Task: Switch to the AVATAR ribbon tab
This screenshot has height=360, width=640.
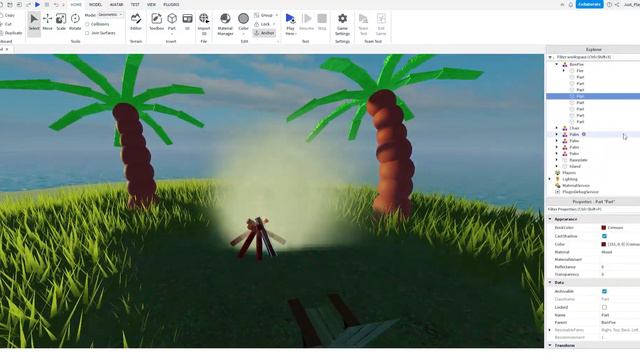Action: [x=116, y=4]
